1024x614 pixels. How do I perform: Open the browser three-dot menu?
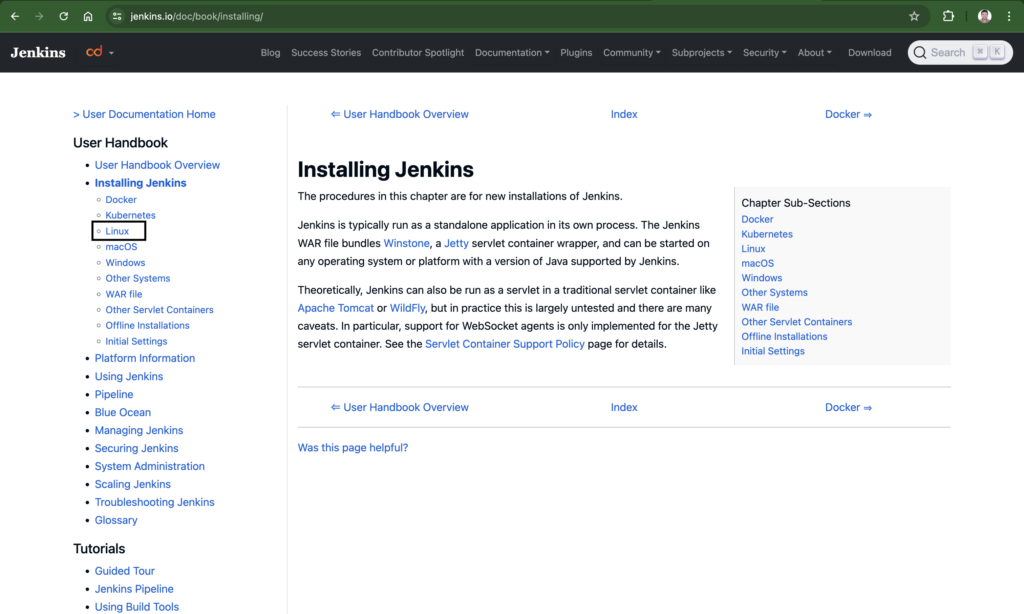point(1009,16)
